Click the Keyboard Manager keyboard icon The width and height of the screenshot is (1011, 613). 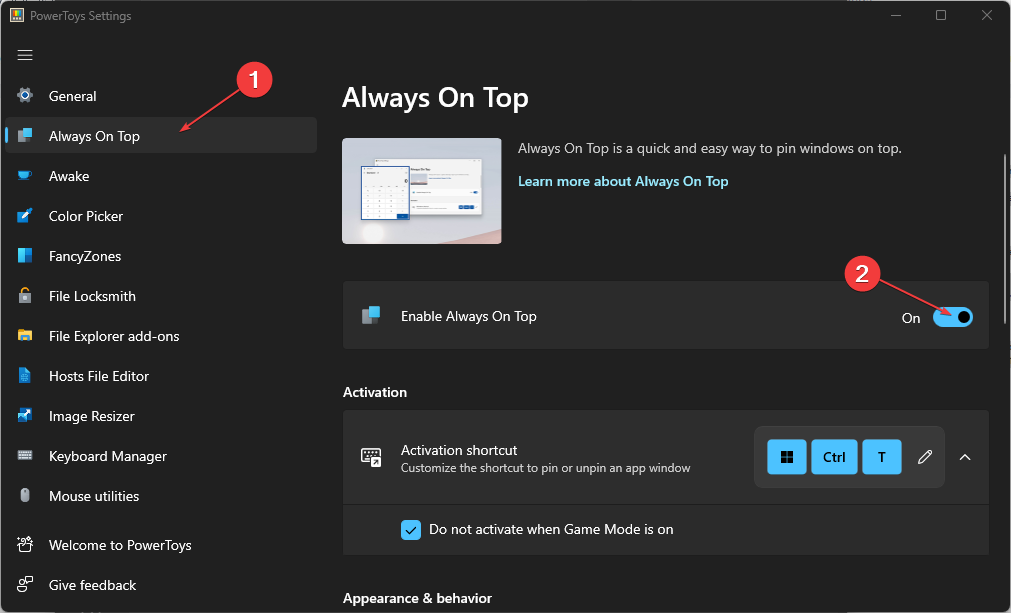(x=25, y=455)
